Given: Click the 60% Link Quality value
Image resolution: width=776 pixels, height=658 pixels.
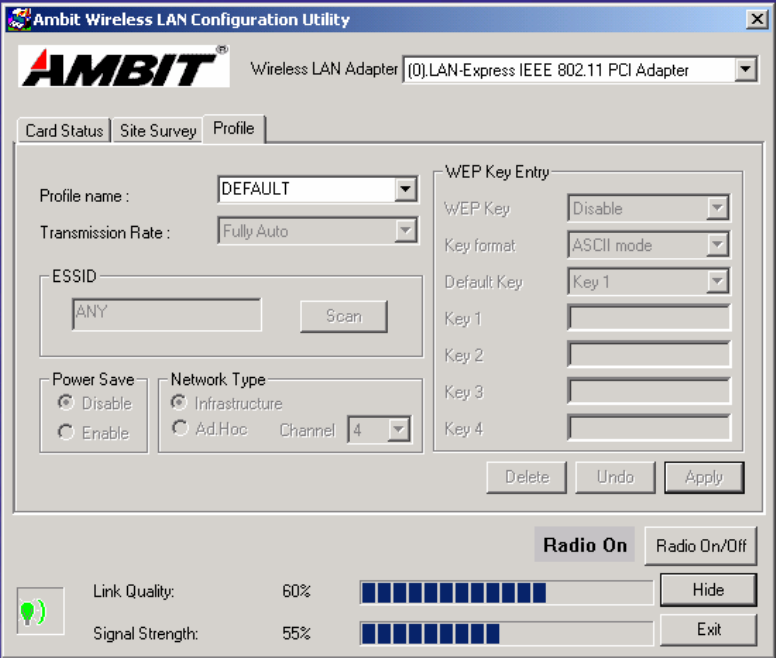Looking at the screenshot, I should pos(296,591).
